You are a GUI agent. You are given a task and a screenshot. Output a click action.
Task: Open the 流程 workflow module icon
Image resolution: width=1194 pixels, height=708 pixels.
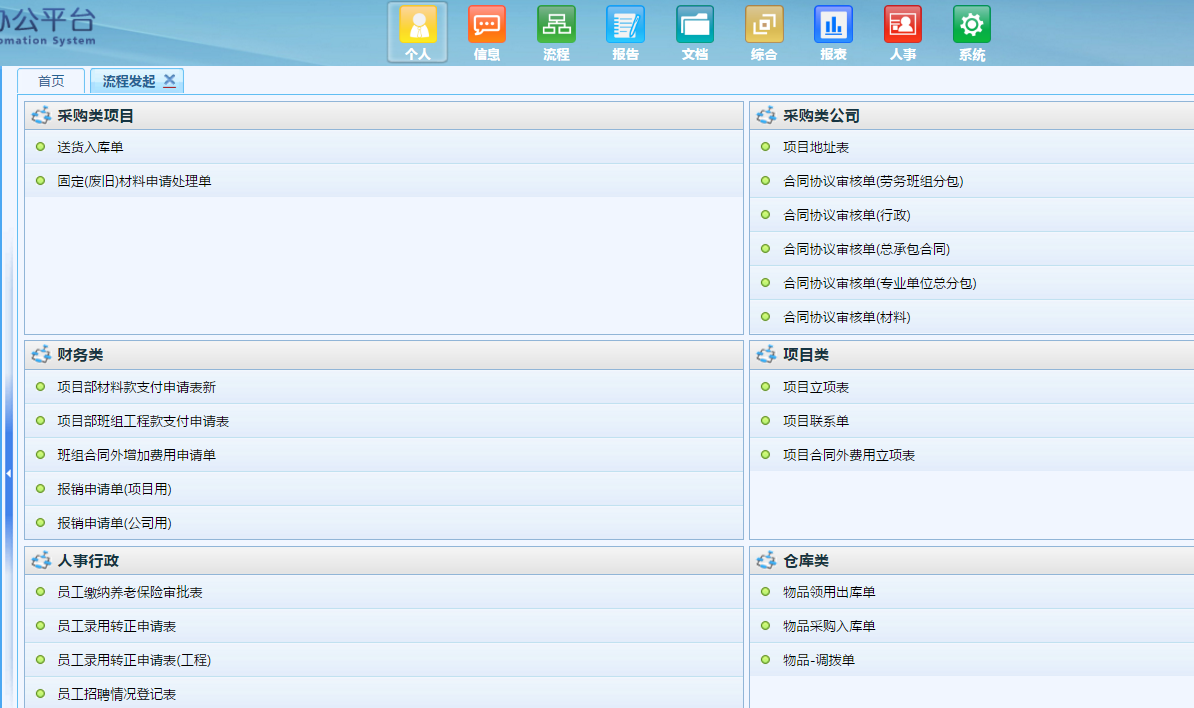click(x=556, y=32)
